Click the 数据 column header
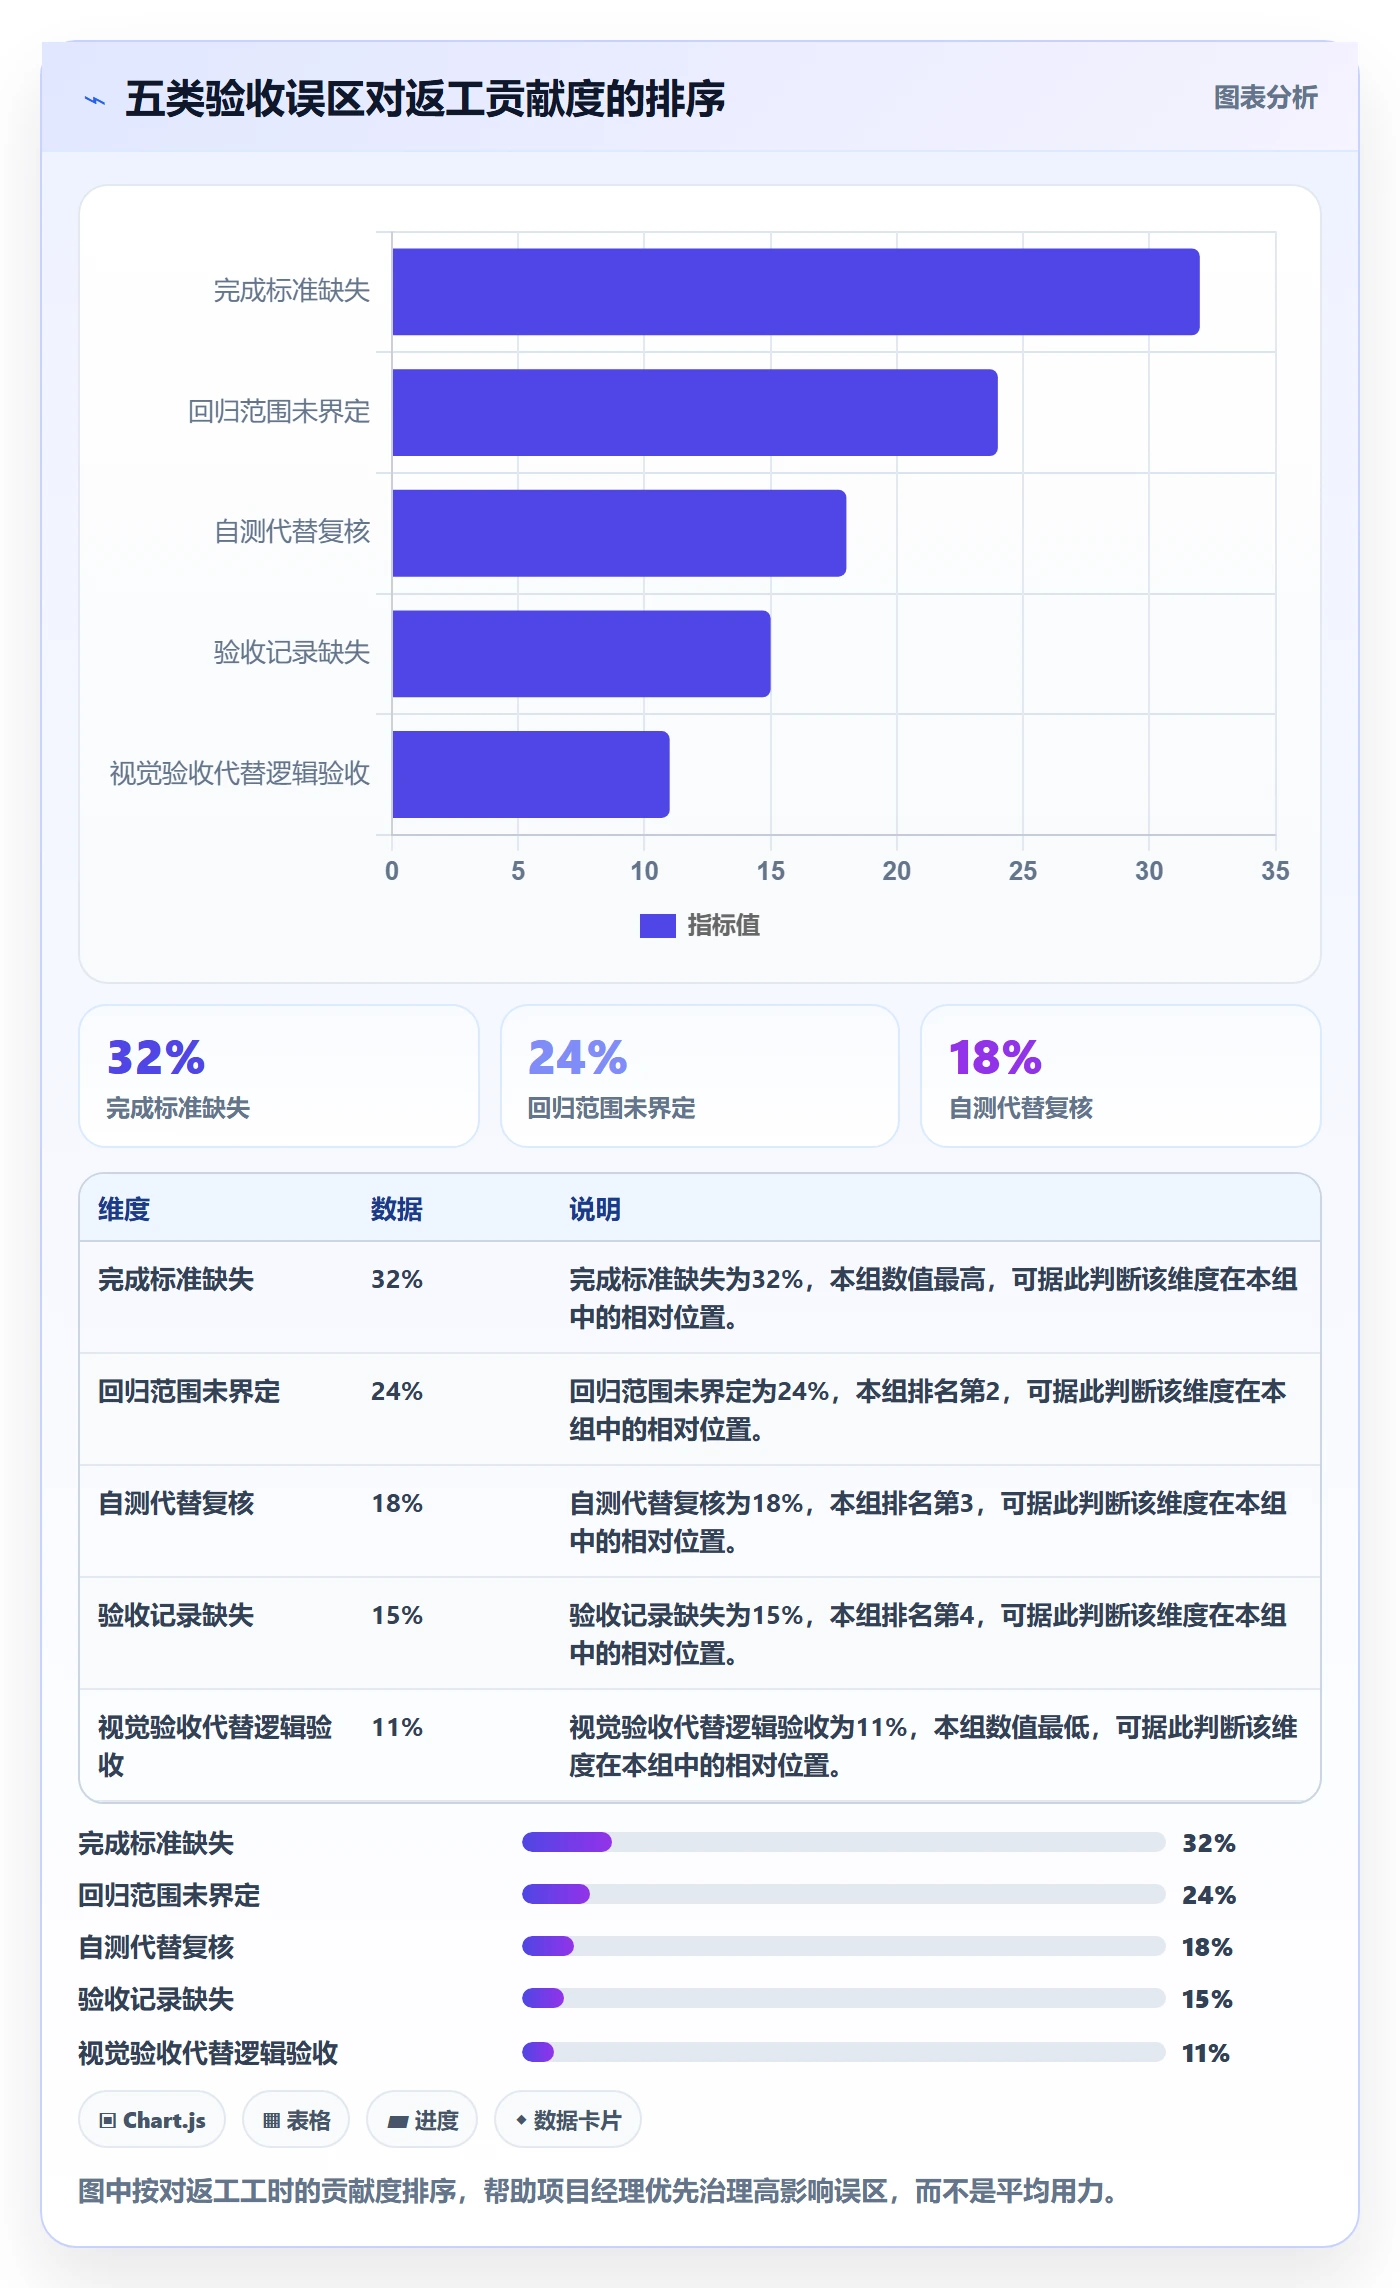The image size is (1400, 2288). 396,1209
